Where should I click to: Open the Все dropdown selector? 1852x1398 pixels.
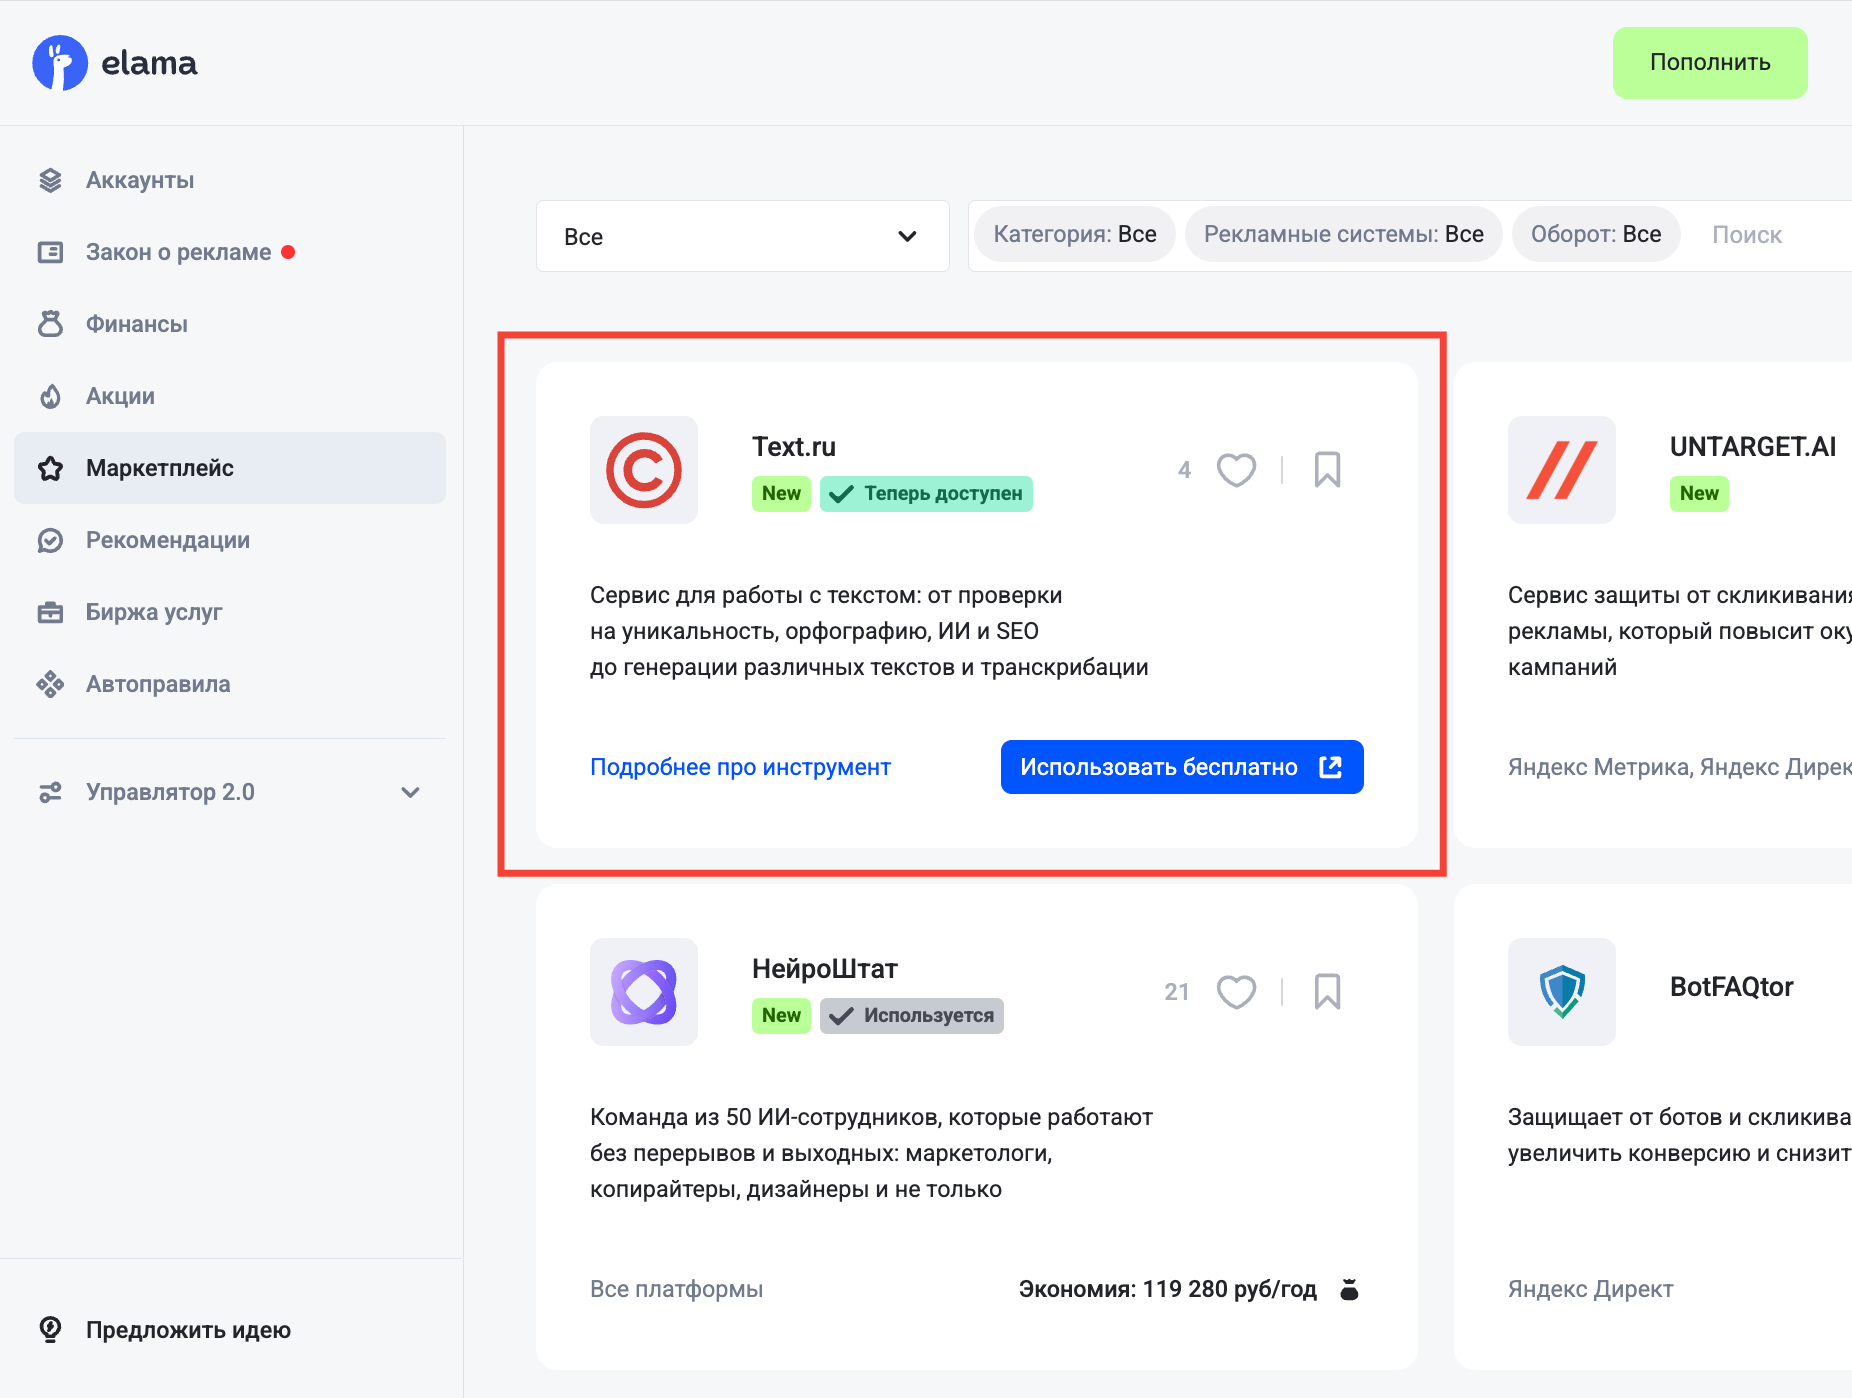pos(742,236)
